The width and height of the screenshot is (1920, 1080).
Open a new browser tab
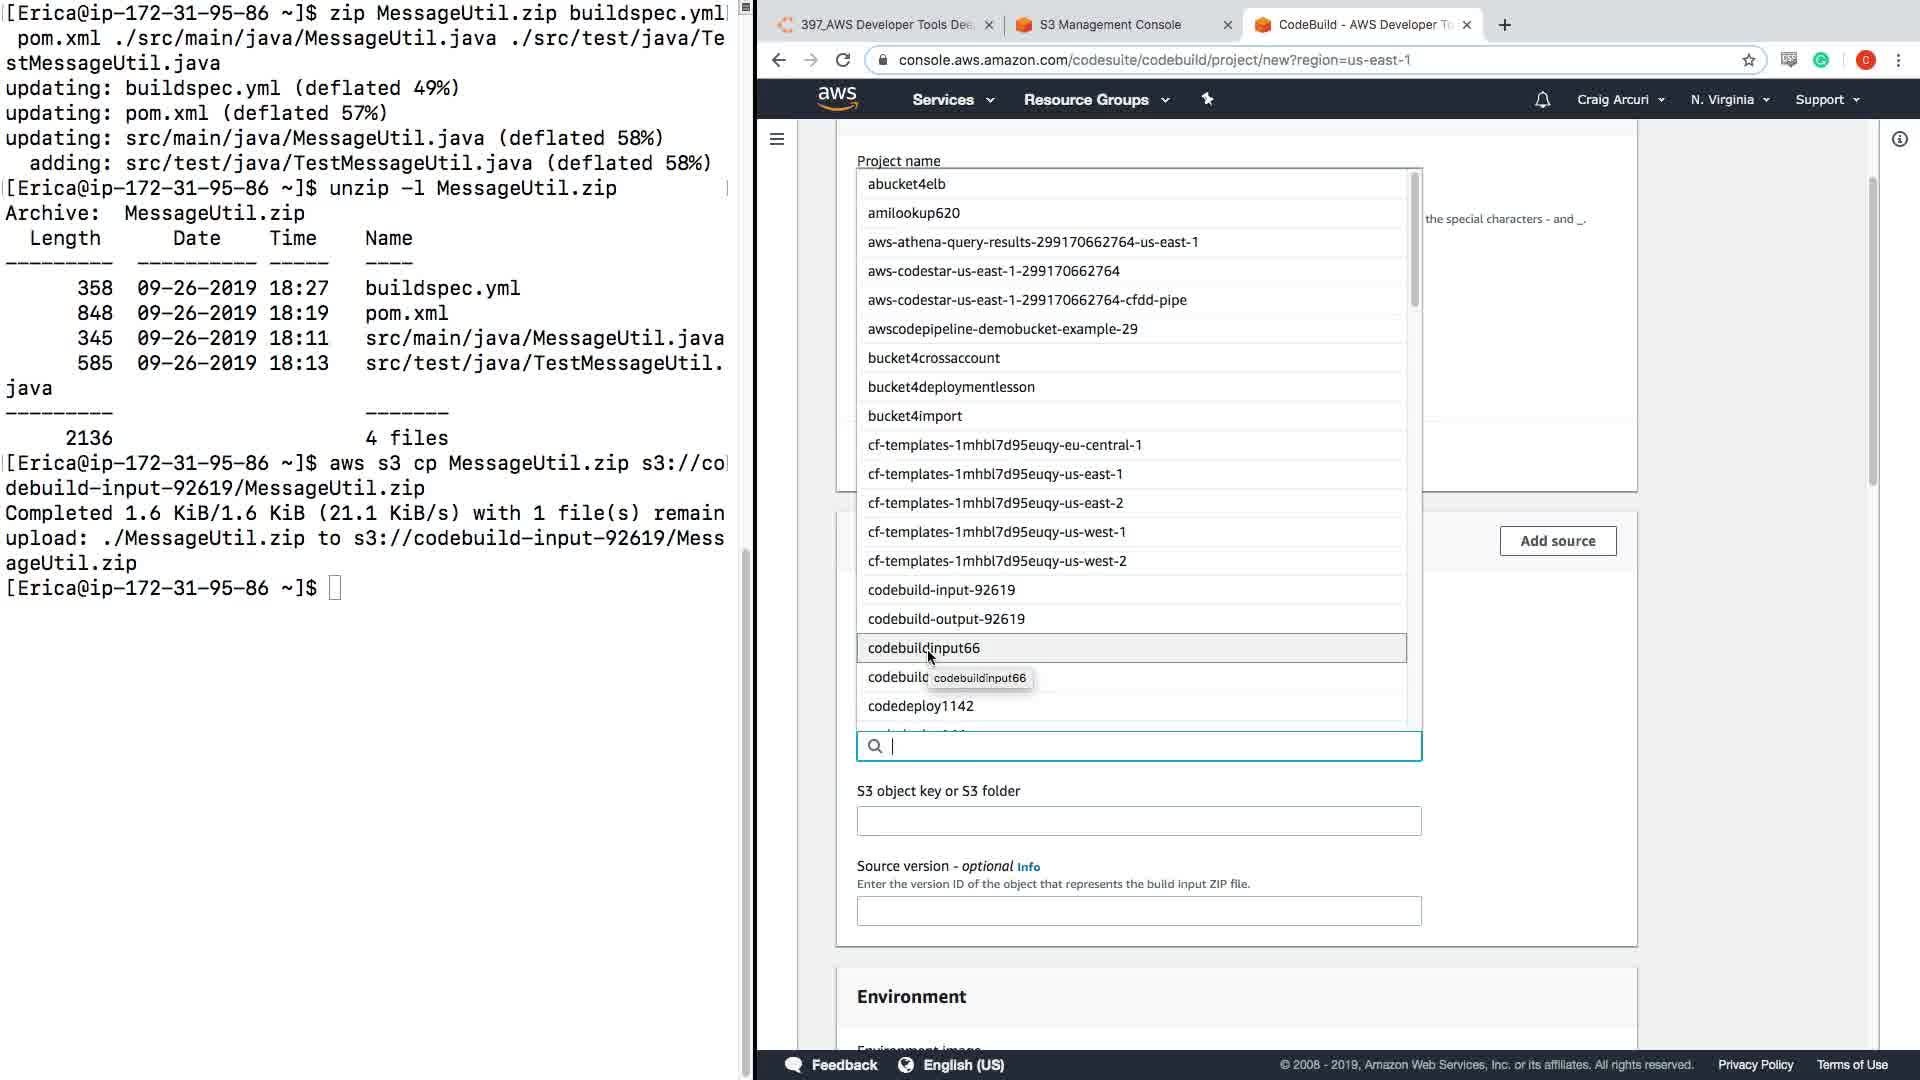(x=1504, y=25)
